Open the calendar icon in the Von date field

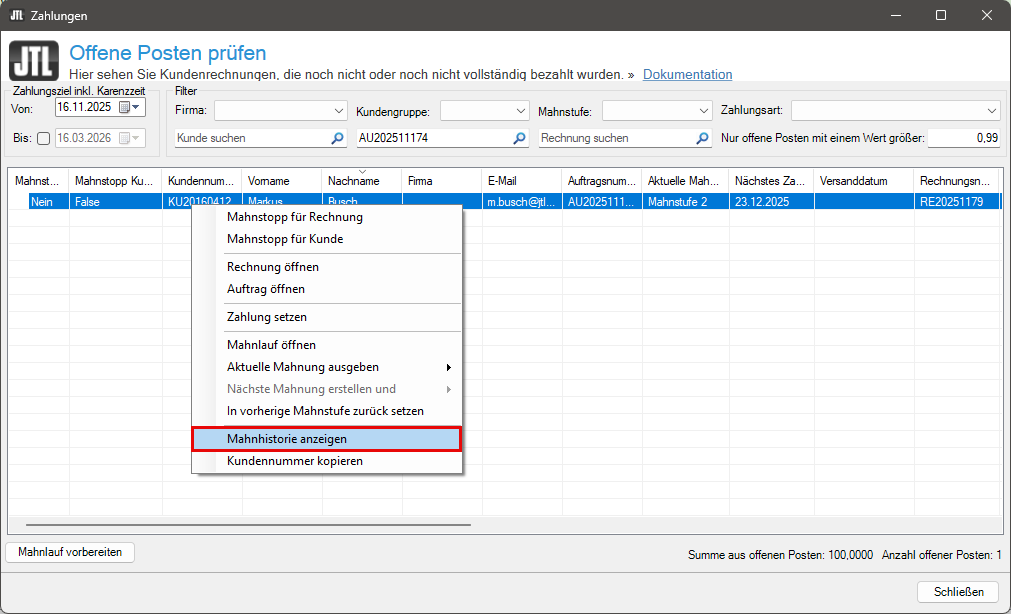click(x=125, y=107)
